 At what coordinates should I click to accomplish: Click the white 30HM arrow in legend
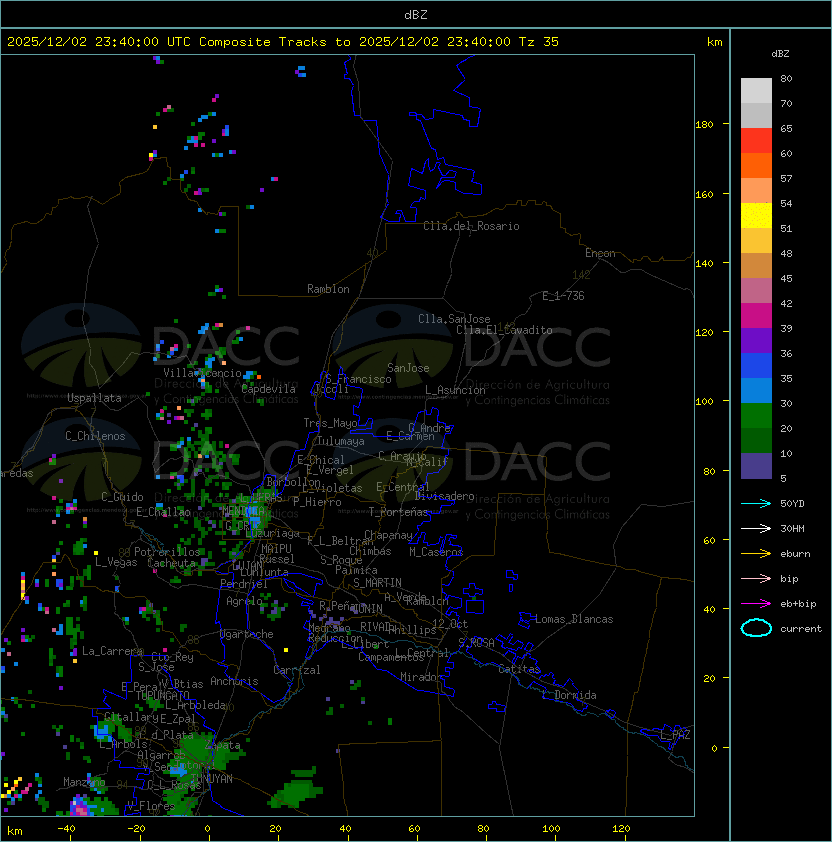coord(756,528)
